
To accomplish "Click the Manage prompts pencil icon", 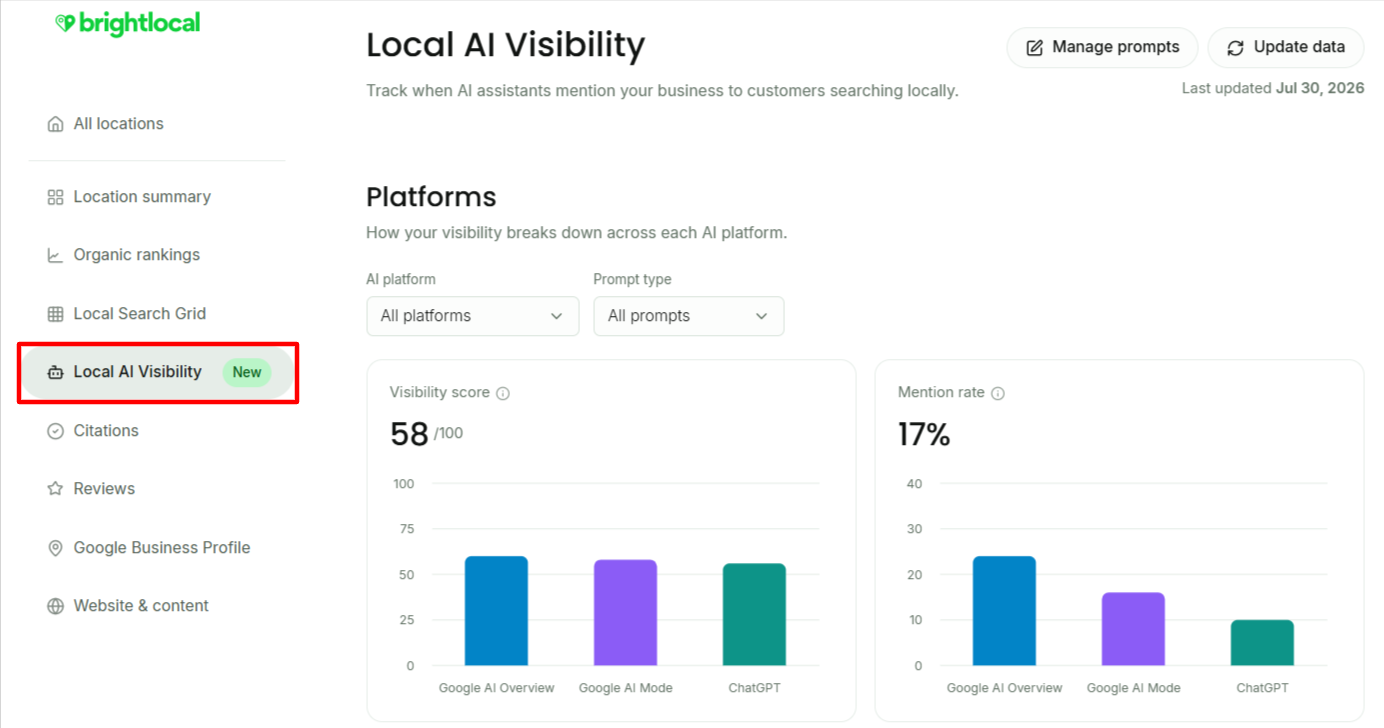I will (x=1035, y=48).
